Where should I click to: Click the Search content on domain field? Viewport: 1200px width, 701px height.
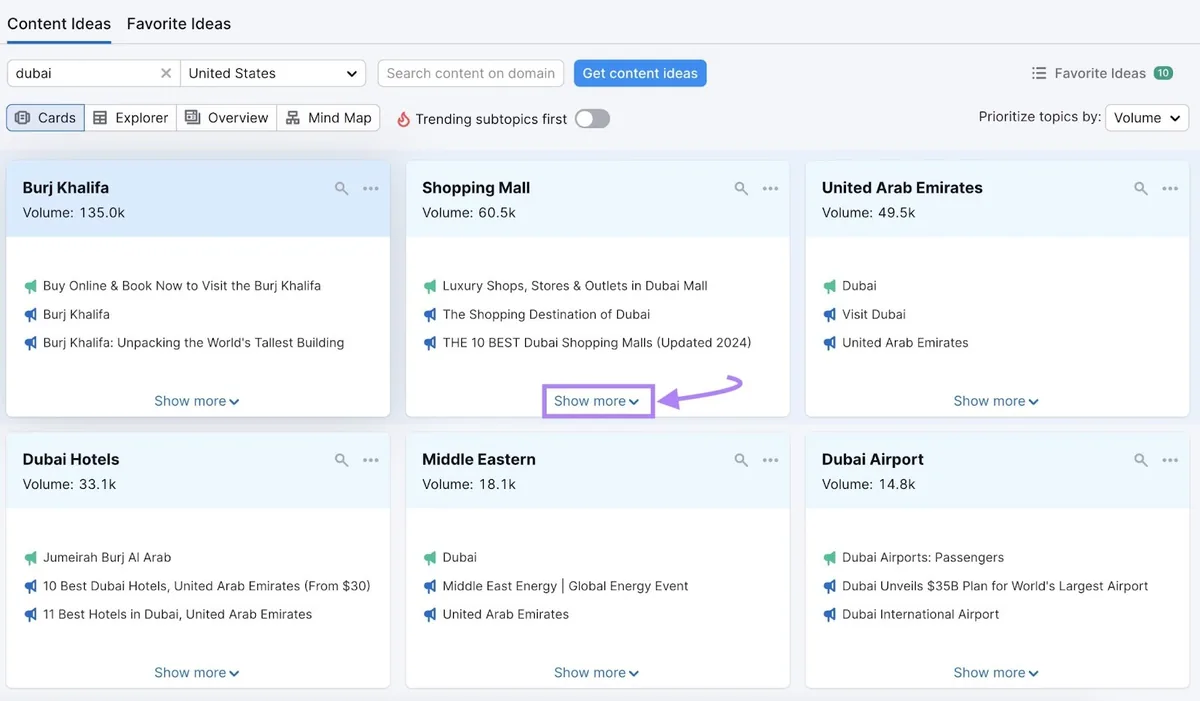click(x=471, y=73)
